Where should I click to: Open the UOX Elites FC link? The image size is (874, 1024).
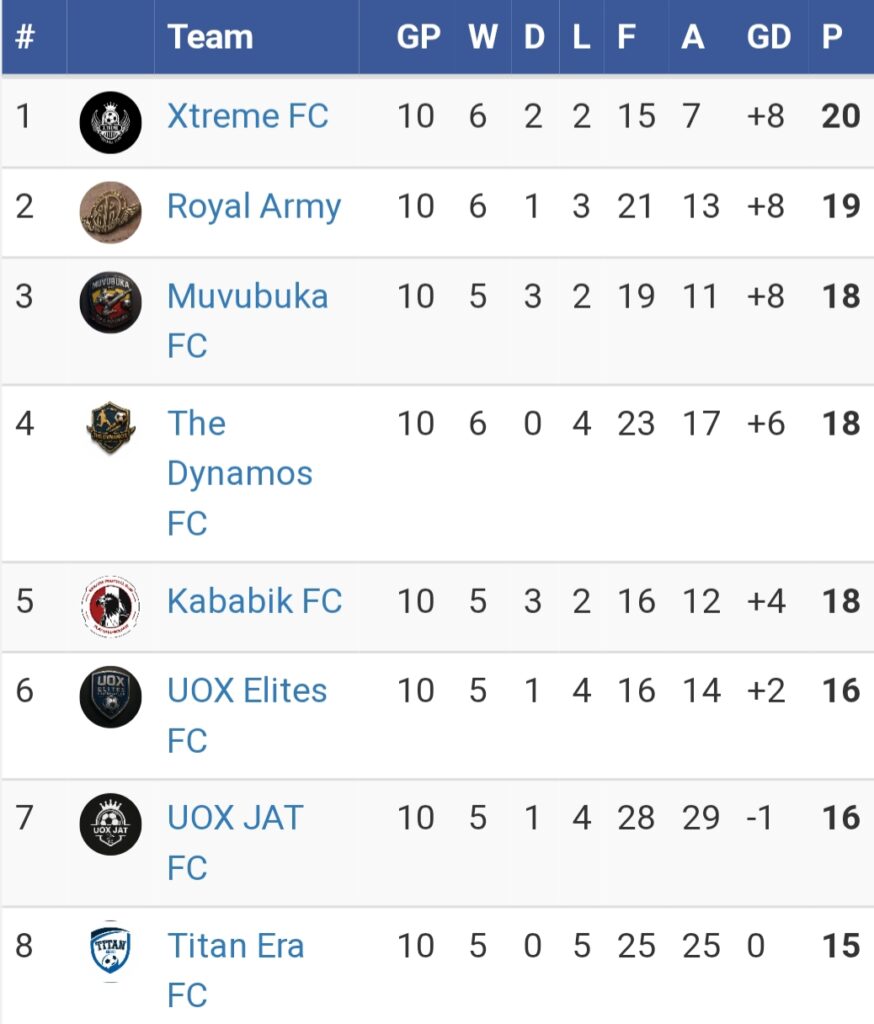(x=247, y=715)
